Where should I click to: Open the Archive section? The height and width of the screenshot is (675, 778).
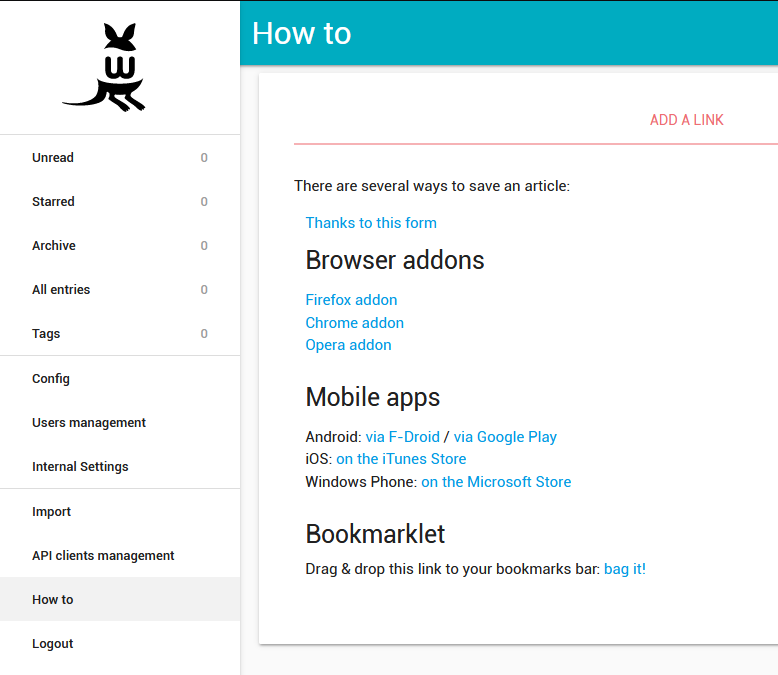(x=54, y=246)
